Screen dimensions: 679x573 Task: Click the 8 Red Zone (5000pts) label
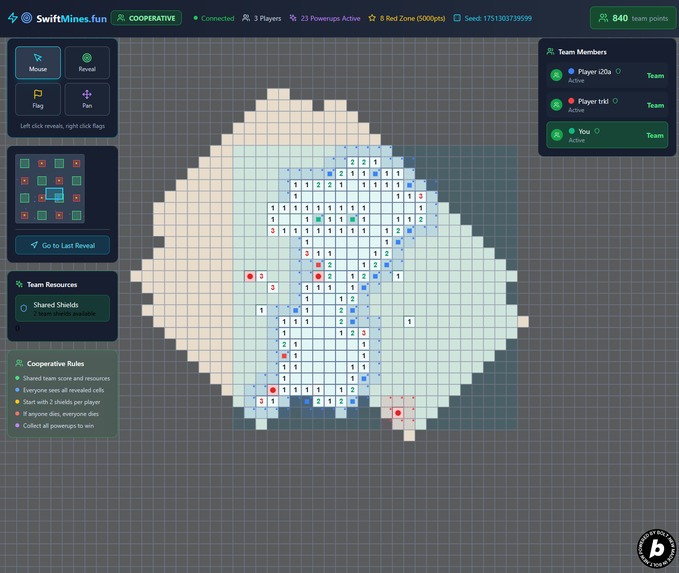tap(412, 18)
